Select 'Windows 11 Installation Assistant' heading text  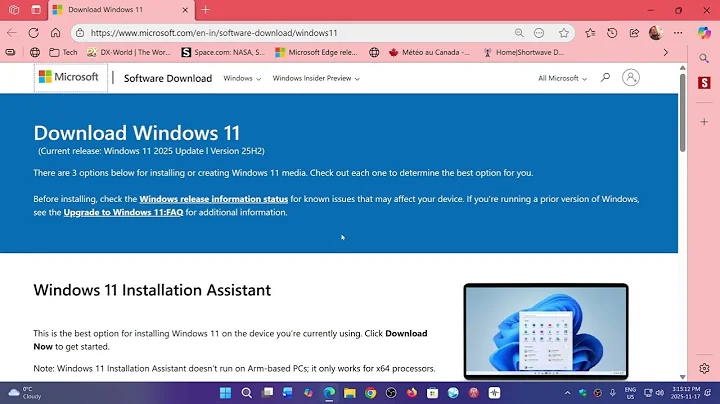152,290
